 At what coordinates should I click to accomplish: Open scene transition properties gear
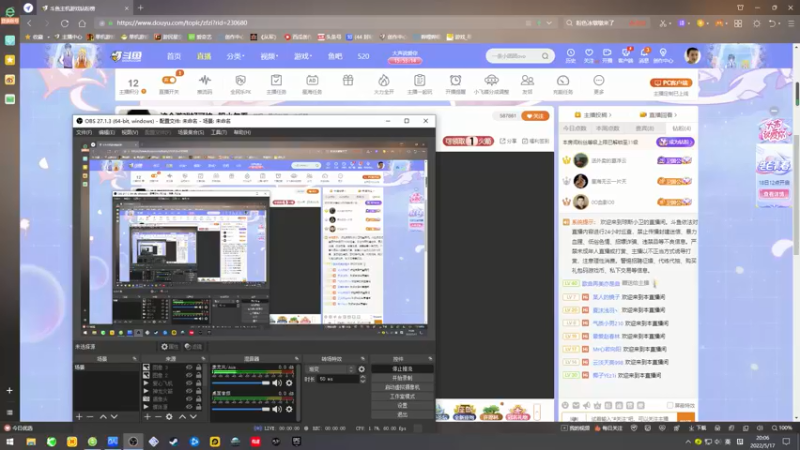click(x=362, y=369)
